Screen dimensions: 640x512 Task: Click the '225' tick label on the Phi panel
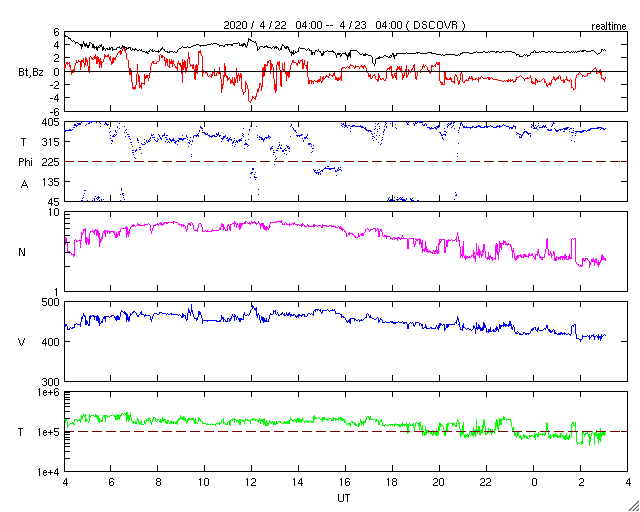coord(51,162)
